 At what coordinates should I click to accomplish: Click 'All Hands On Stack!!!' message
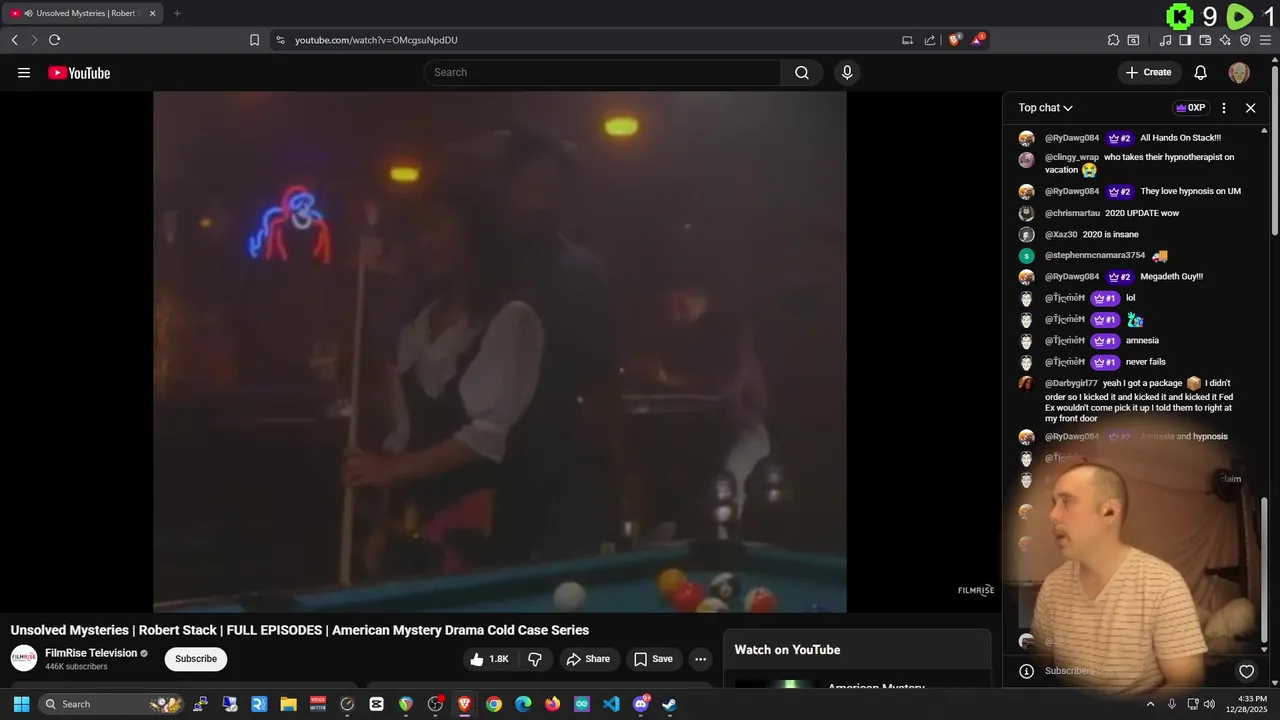(x=1180, y=138)
